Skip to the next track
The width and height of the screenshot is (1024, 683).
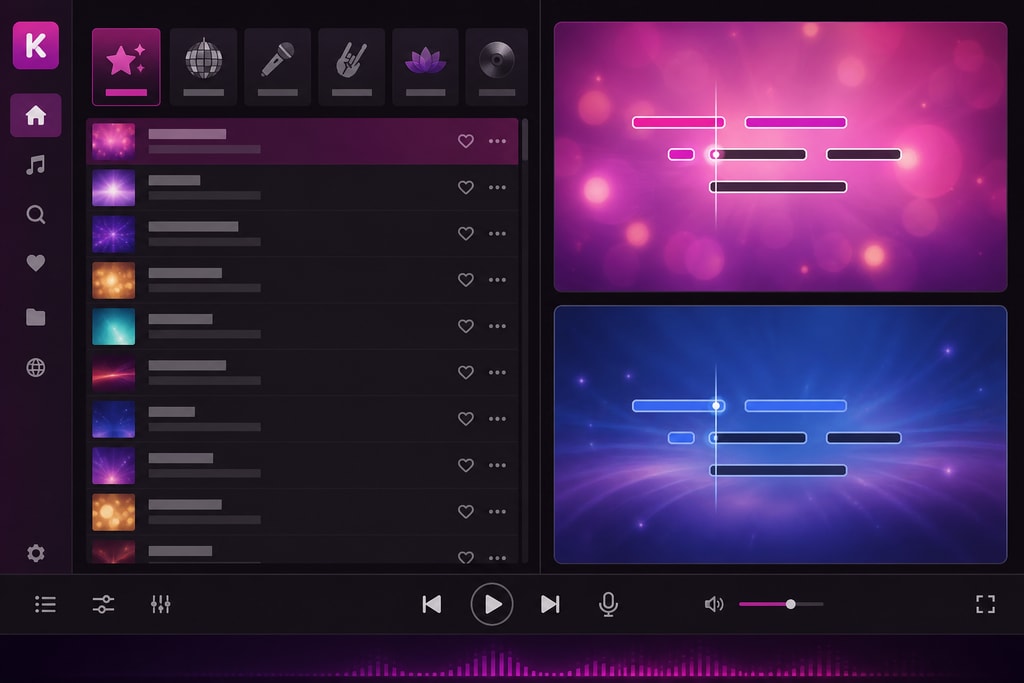(x=550, y=604)
